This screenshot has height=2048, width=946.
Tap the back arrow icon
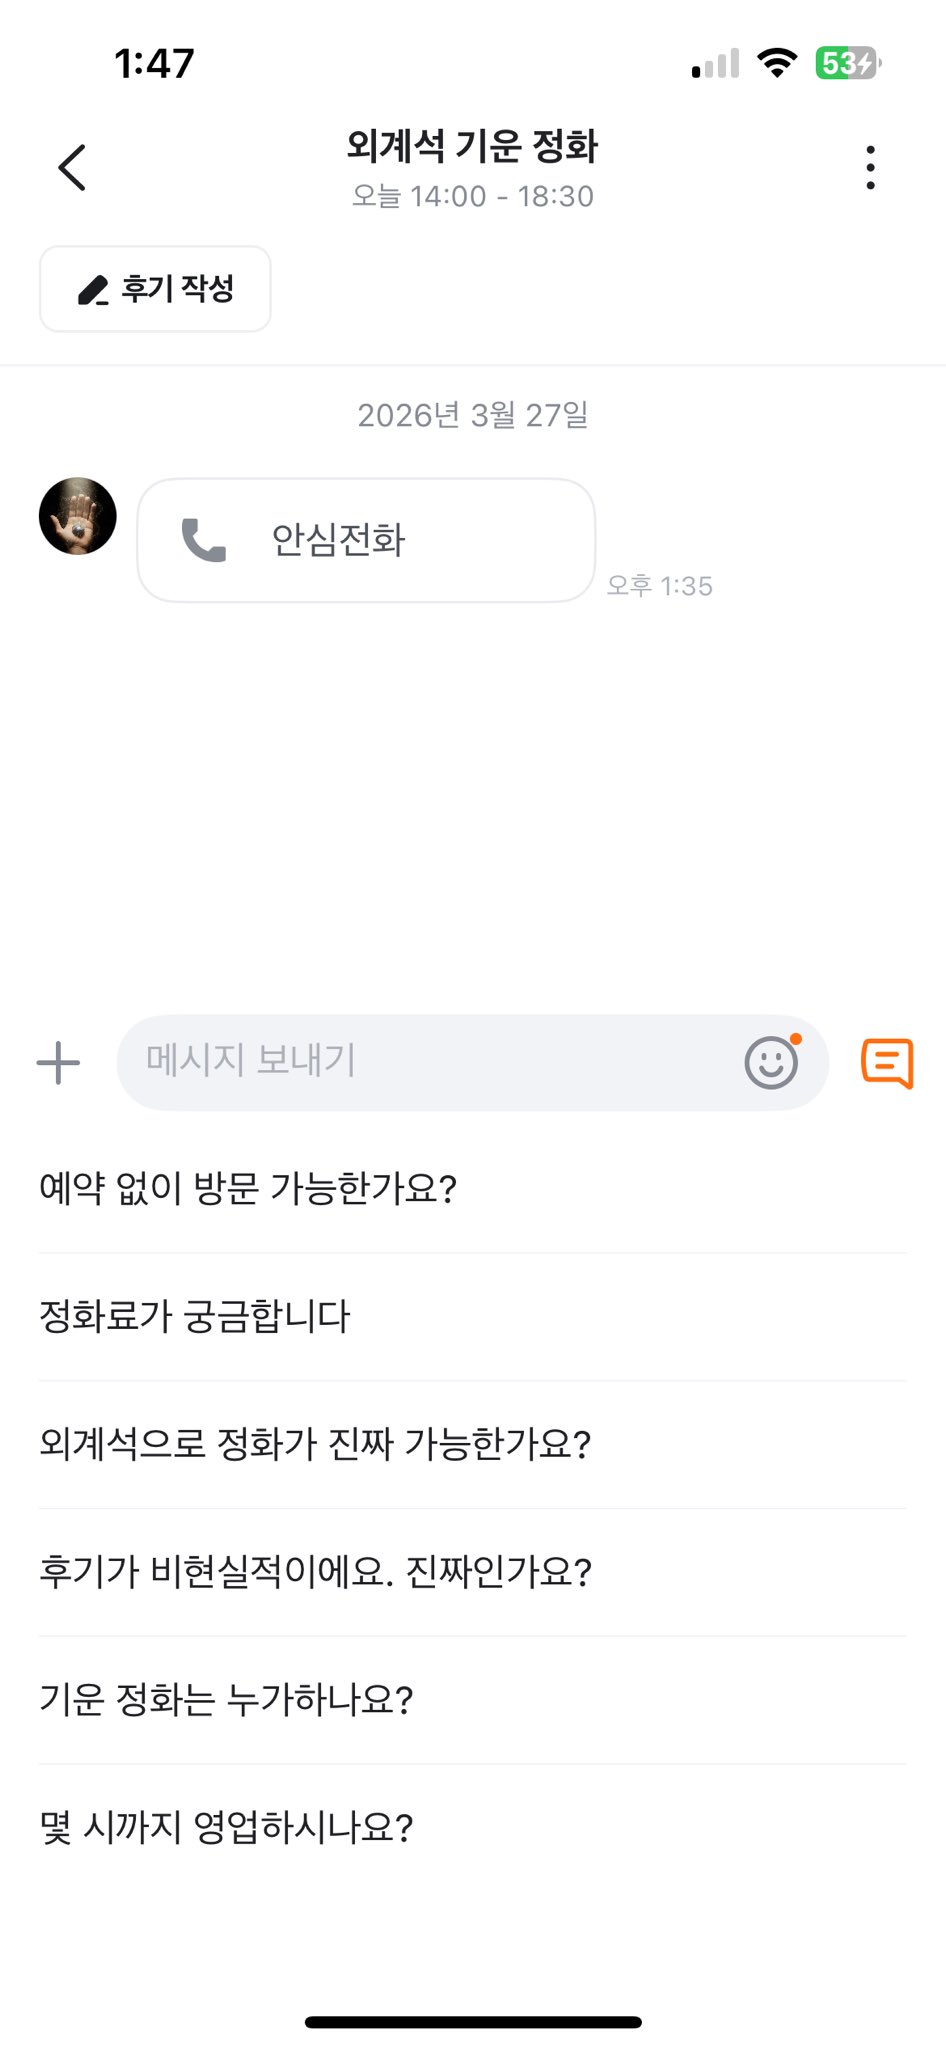click(x=72, y=167)
